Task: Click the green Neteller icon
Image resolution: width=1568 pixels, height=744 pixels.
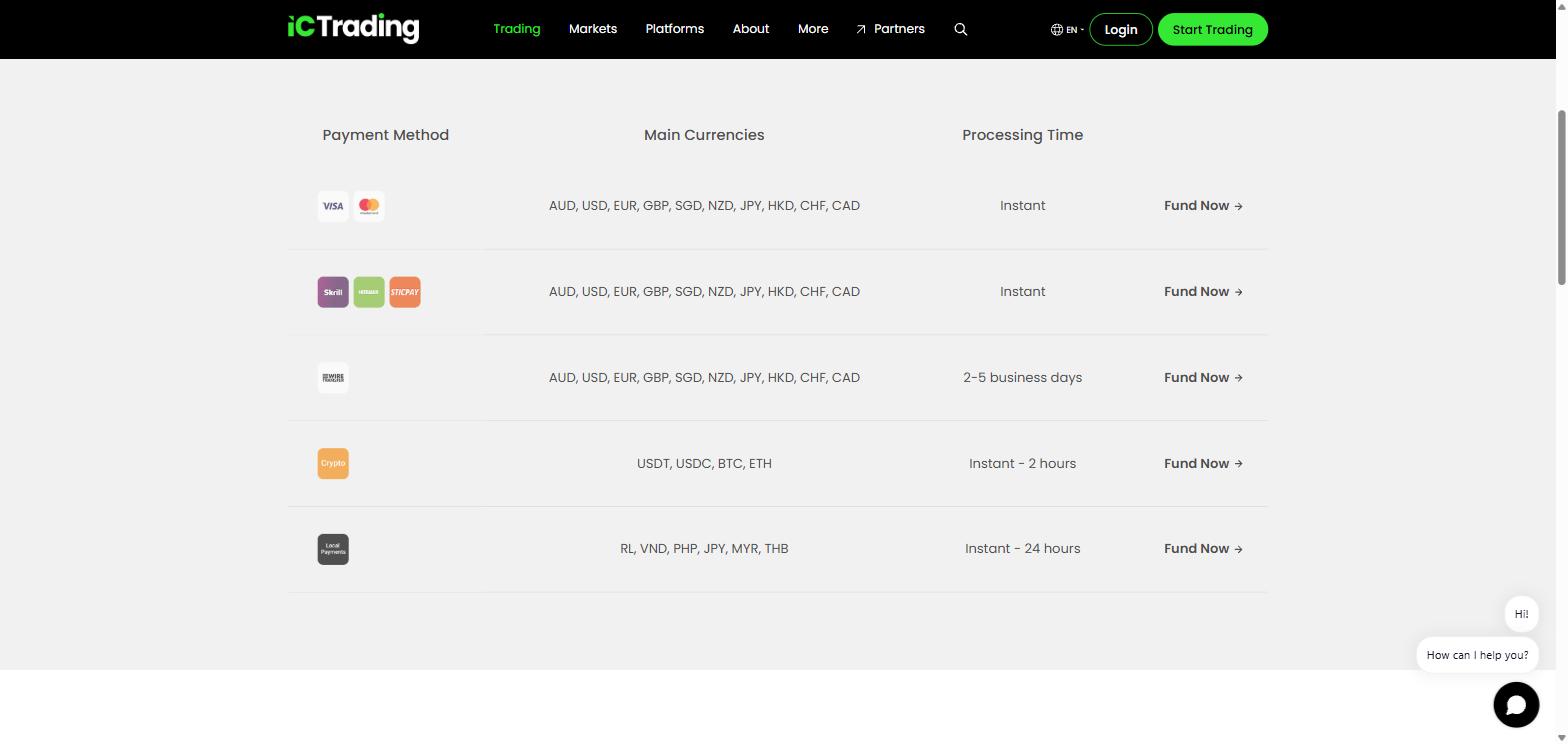Action: click(369, 292)
